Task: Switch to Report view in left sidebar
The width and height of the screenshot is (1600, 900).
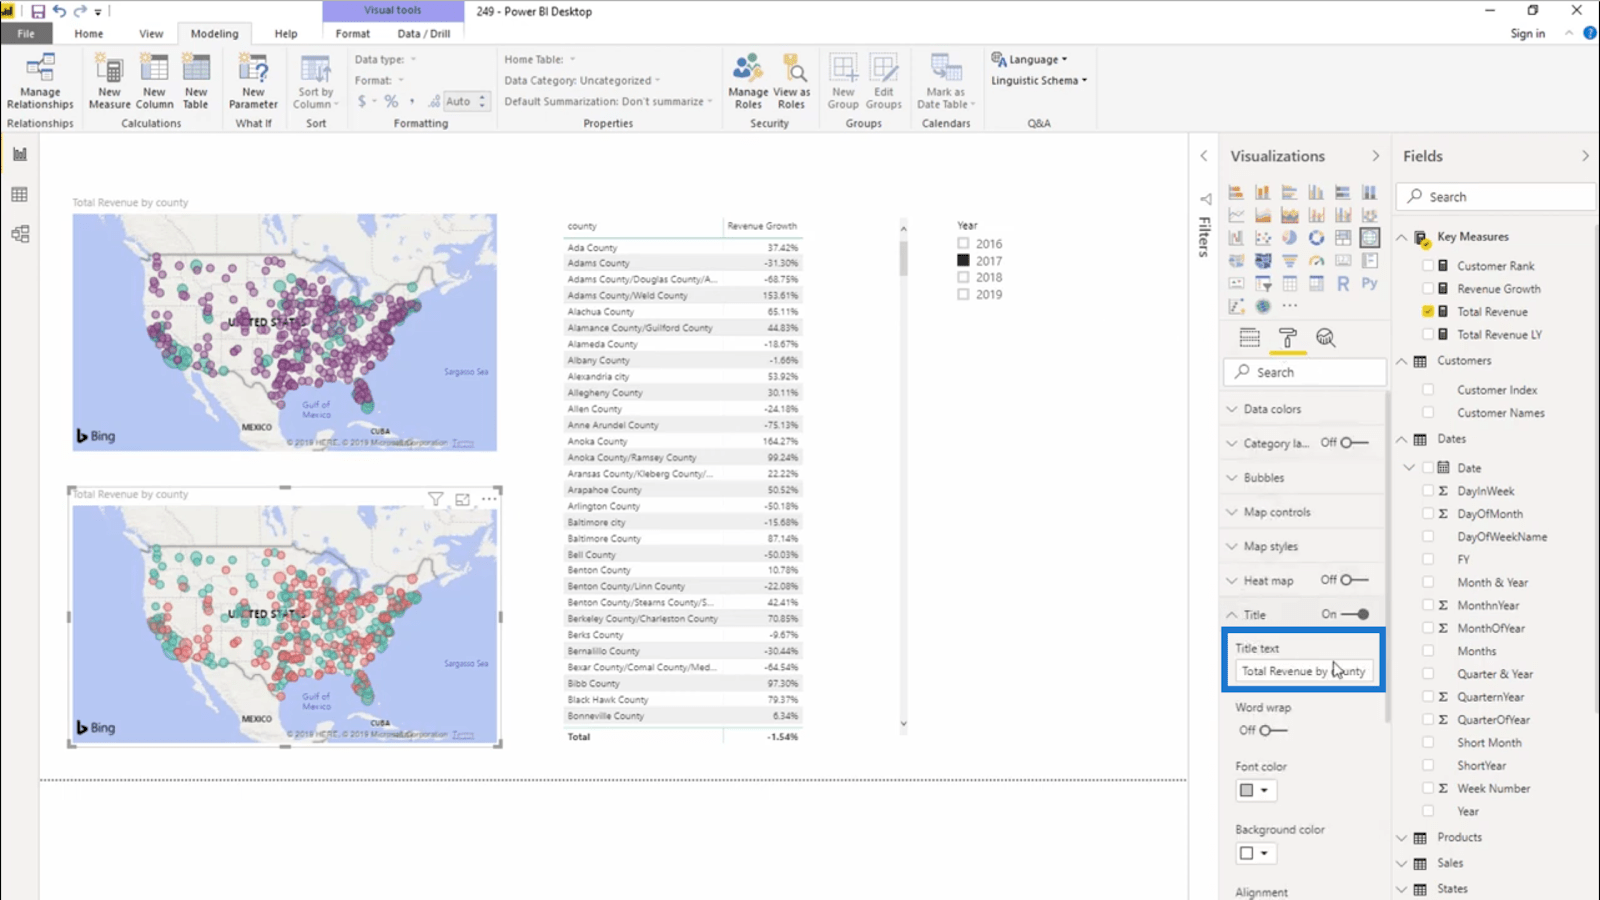Action: pyautogui.click(x=20, y=154)
